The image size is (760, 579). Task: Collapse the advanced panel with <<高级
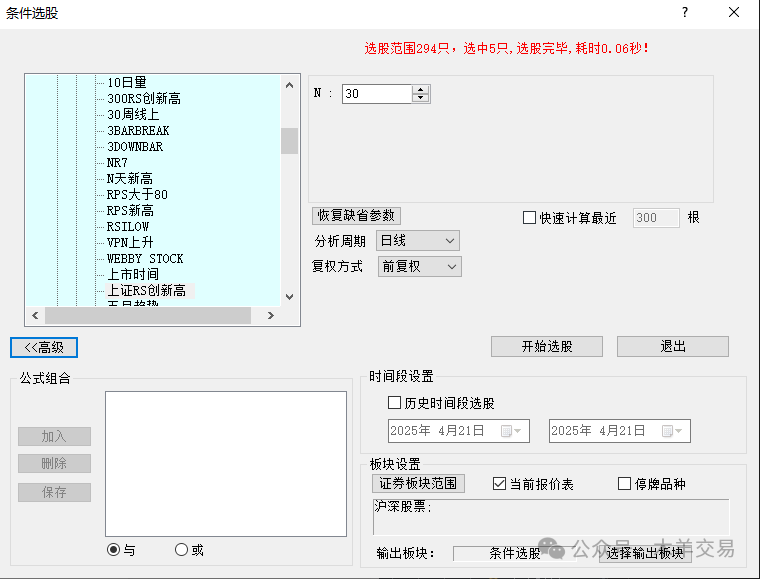click(44, 347)
